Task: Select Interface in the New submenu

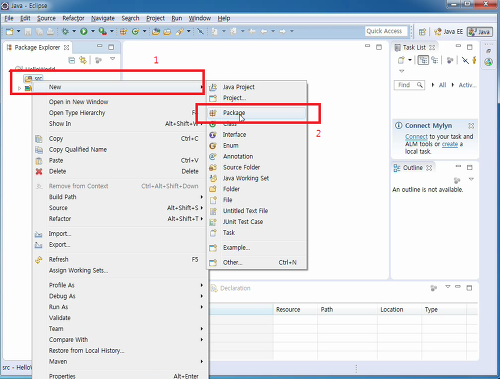Action: 257,135
